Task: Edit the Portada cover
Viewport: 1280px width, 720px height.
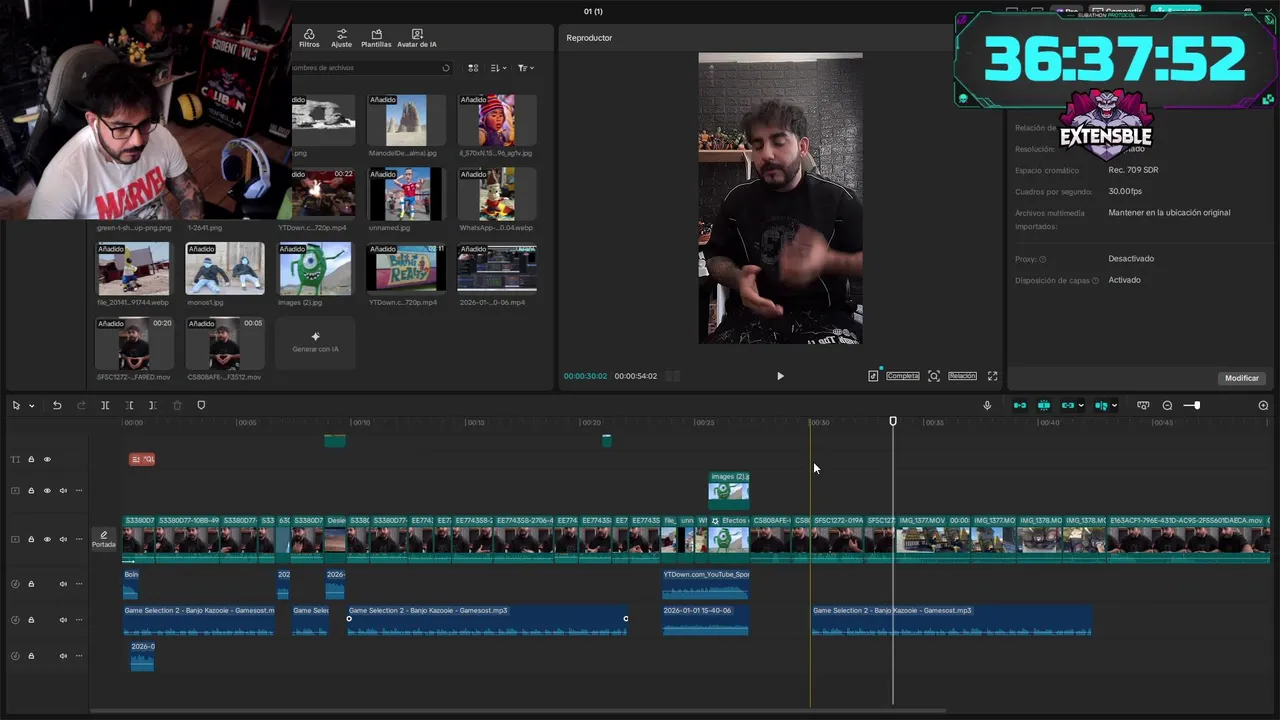Action: point(104,540)
